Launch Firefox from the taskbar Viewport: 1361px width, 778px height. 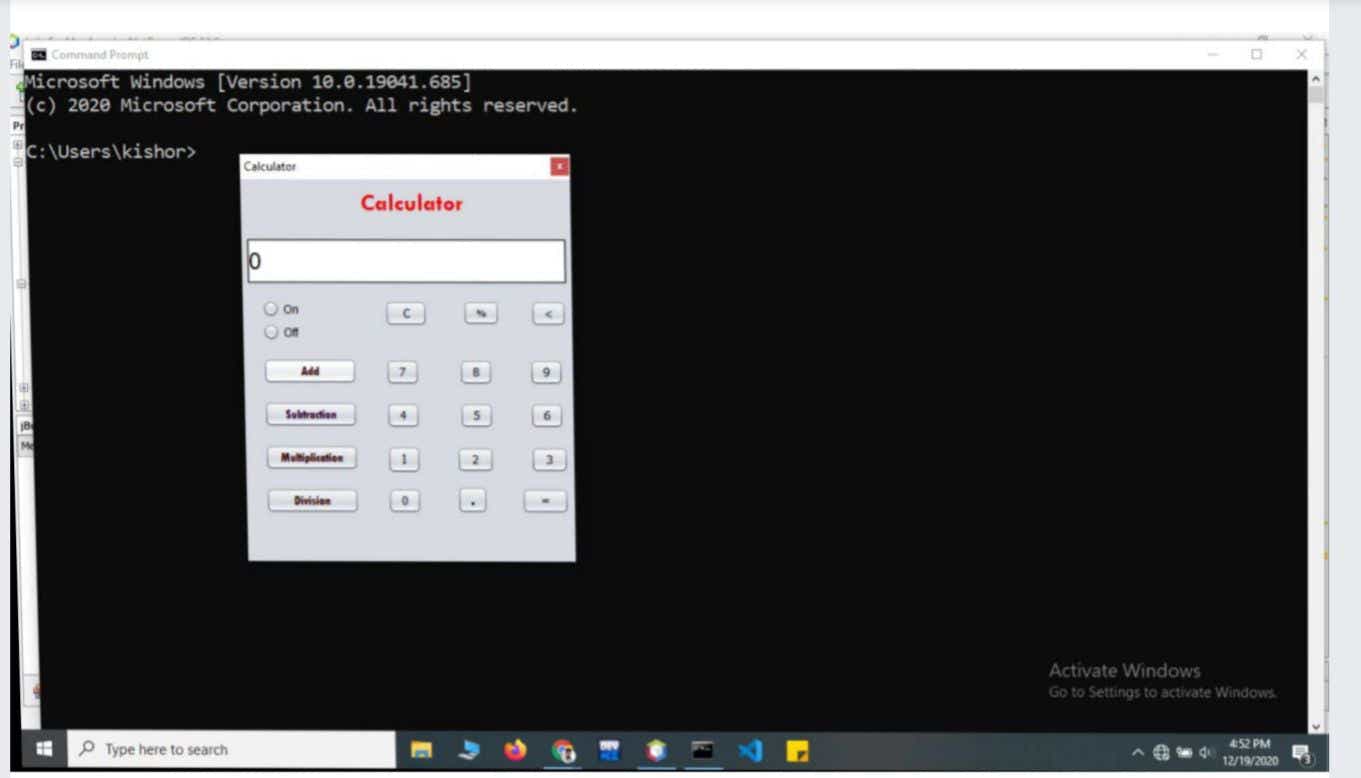point(515,749)
